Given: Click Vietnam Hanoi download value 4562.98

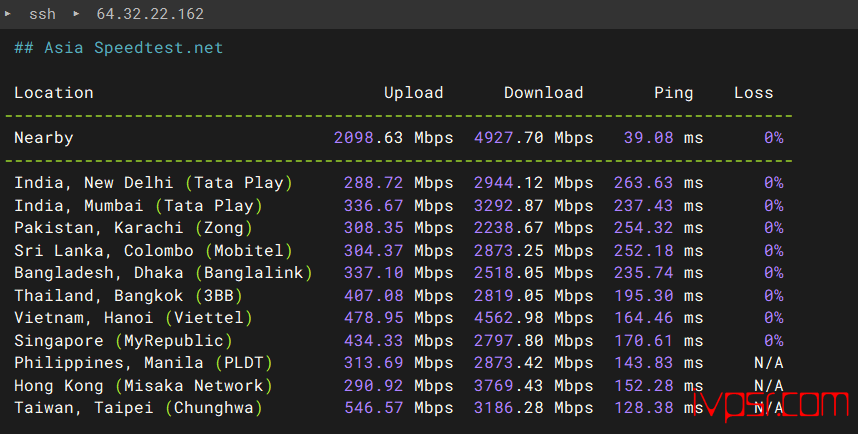Looking at the screenshot, I should click(x=508, y=317).
